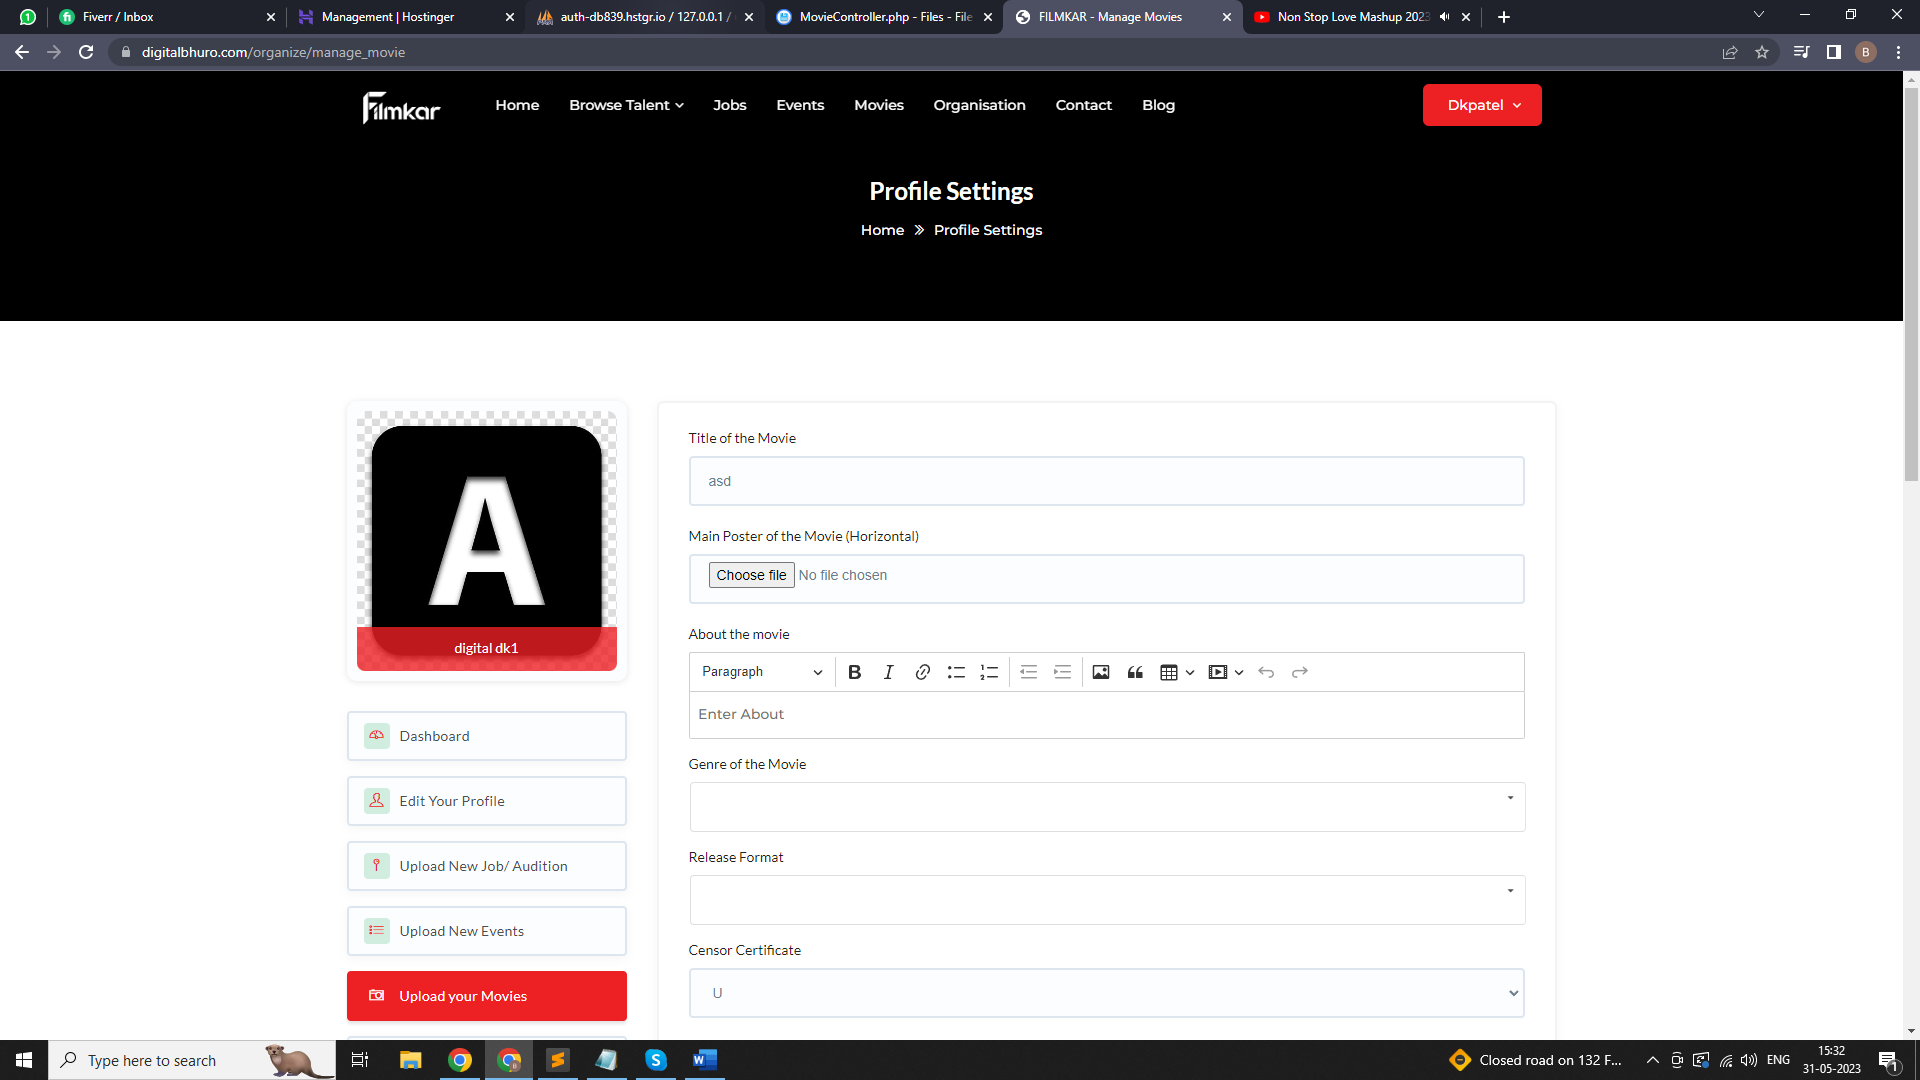Insert block quote in editor

tap(1135, 672)
